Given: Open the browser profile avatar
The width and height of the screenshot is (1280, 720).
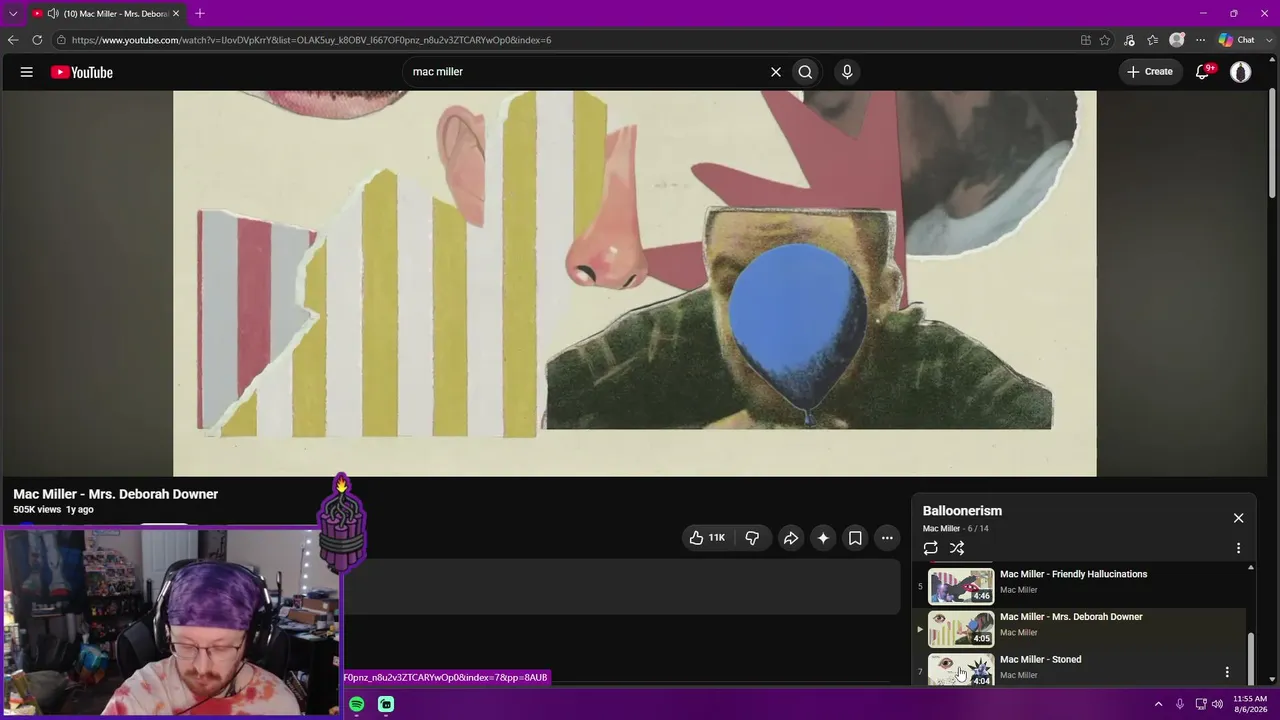Looking at the screenshot, I should pyautogui.click(x=1177, y=40).
